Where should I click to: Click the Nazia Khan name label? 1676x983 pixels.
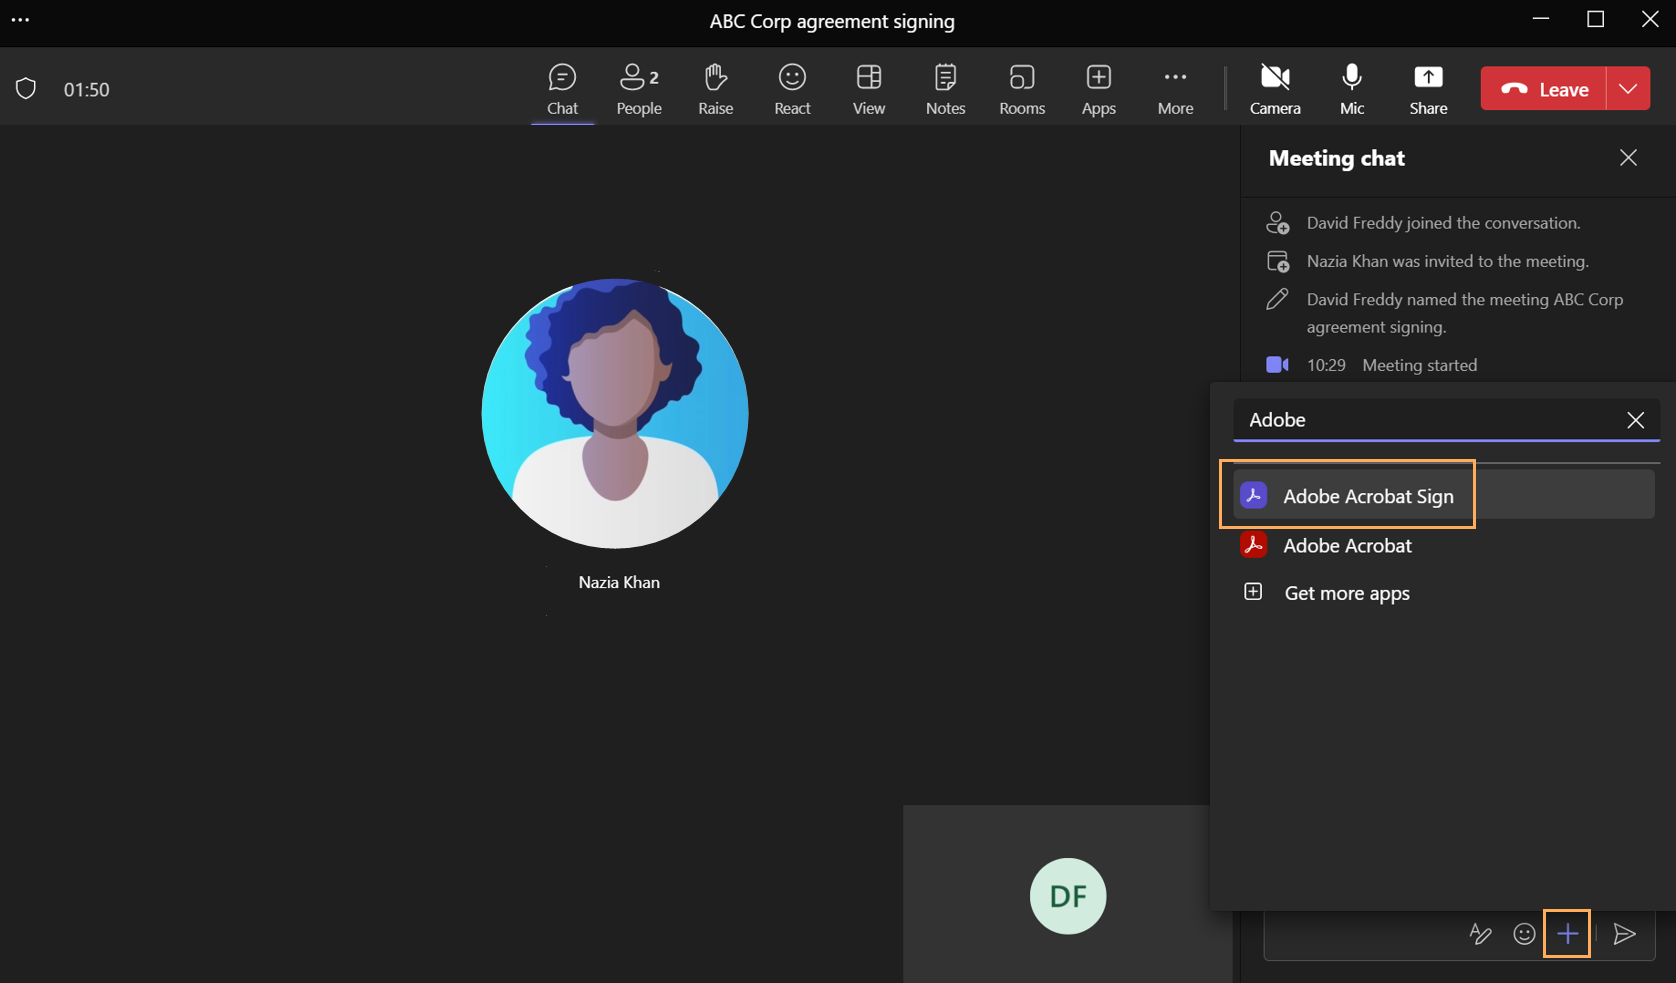point(619,582)
